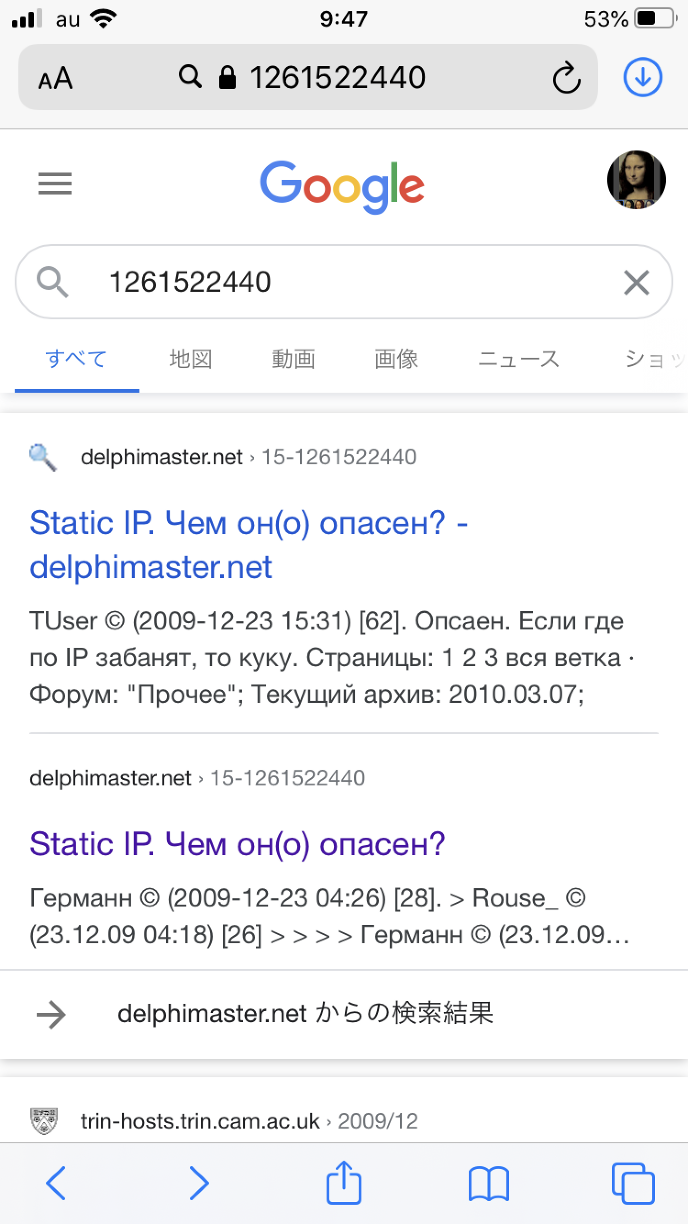Switch to the 地図 tab

pos(190,359)
